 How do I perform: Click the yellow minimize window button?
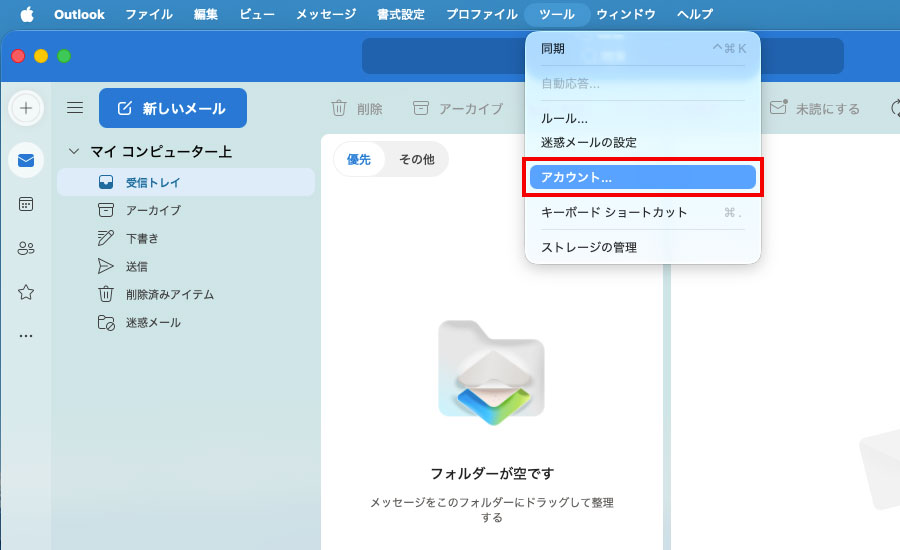41,56
